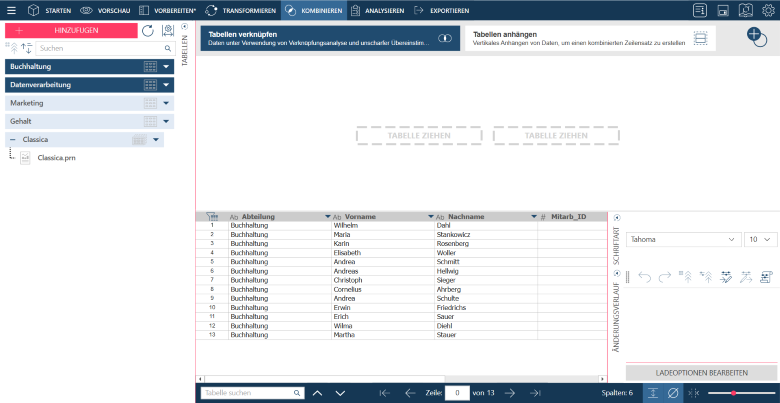Click the search down chevron
The height and width of the screenshot is (403, 780).
tap(341, 393)
